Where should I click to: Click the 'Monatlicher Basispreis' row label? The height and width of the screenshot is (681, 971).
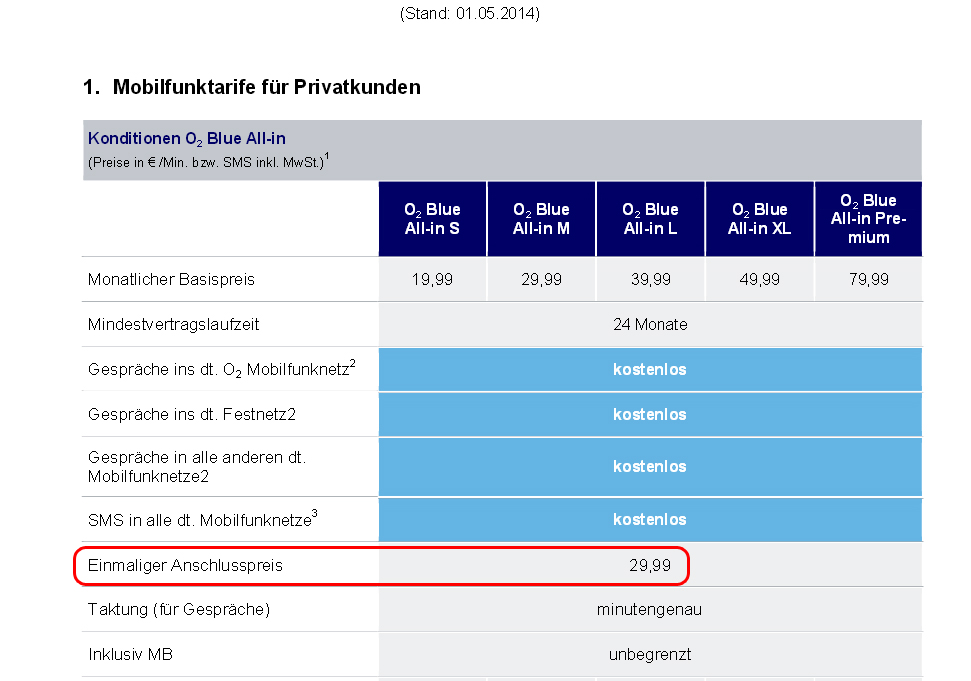pyautogui.click(x=171, y=279)
